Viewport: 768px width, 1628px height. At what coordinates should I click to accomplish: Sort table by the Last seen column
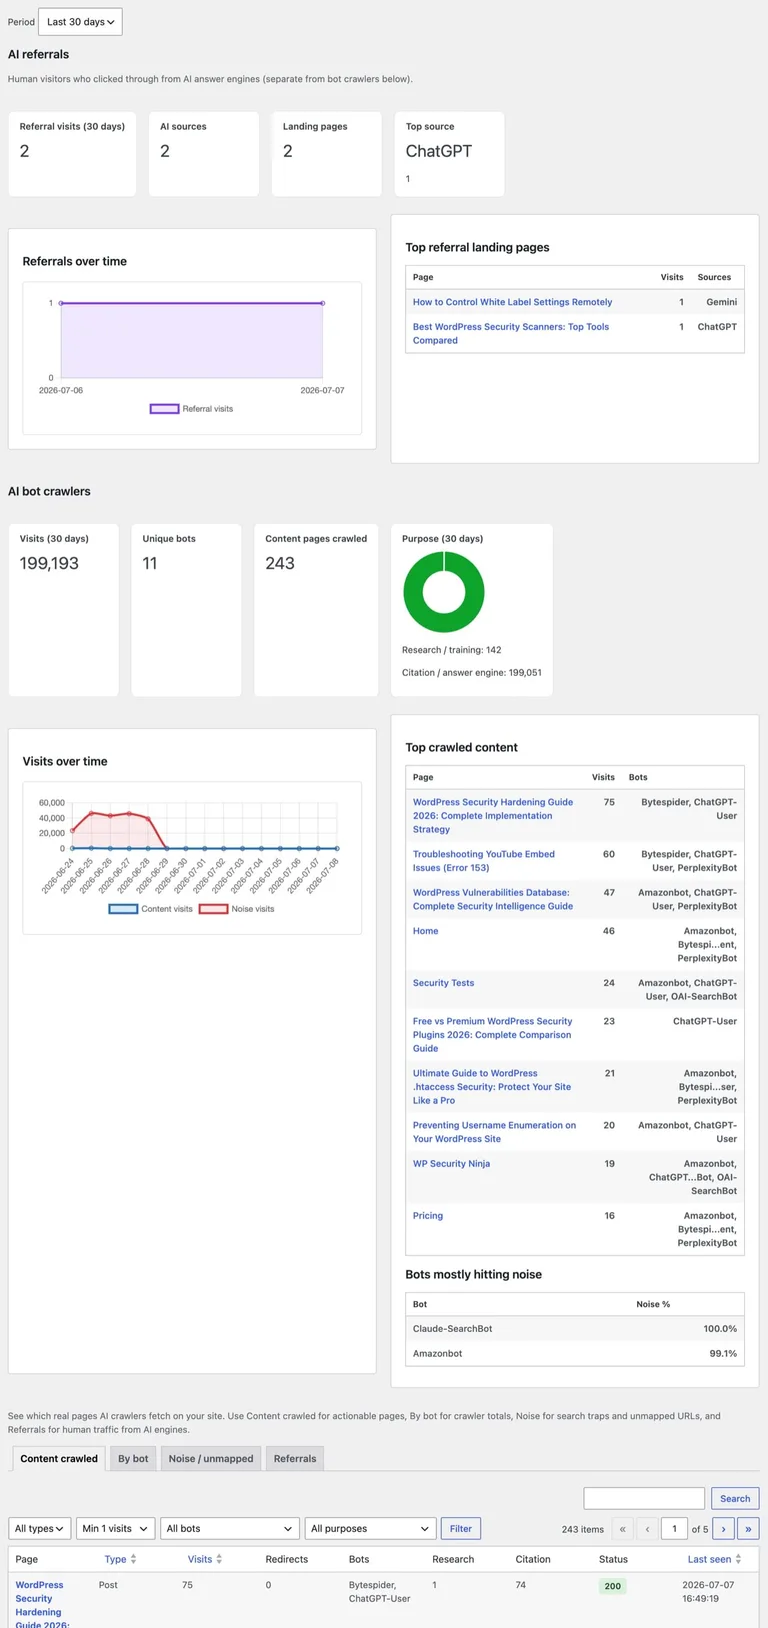[714, 1559]
